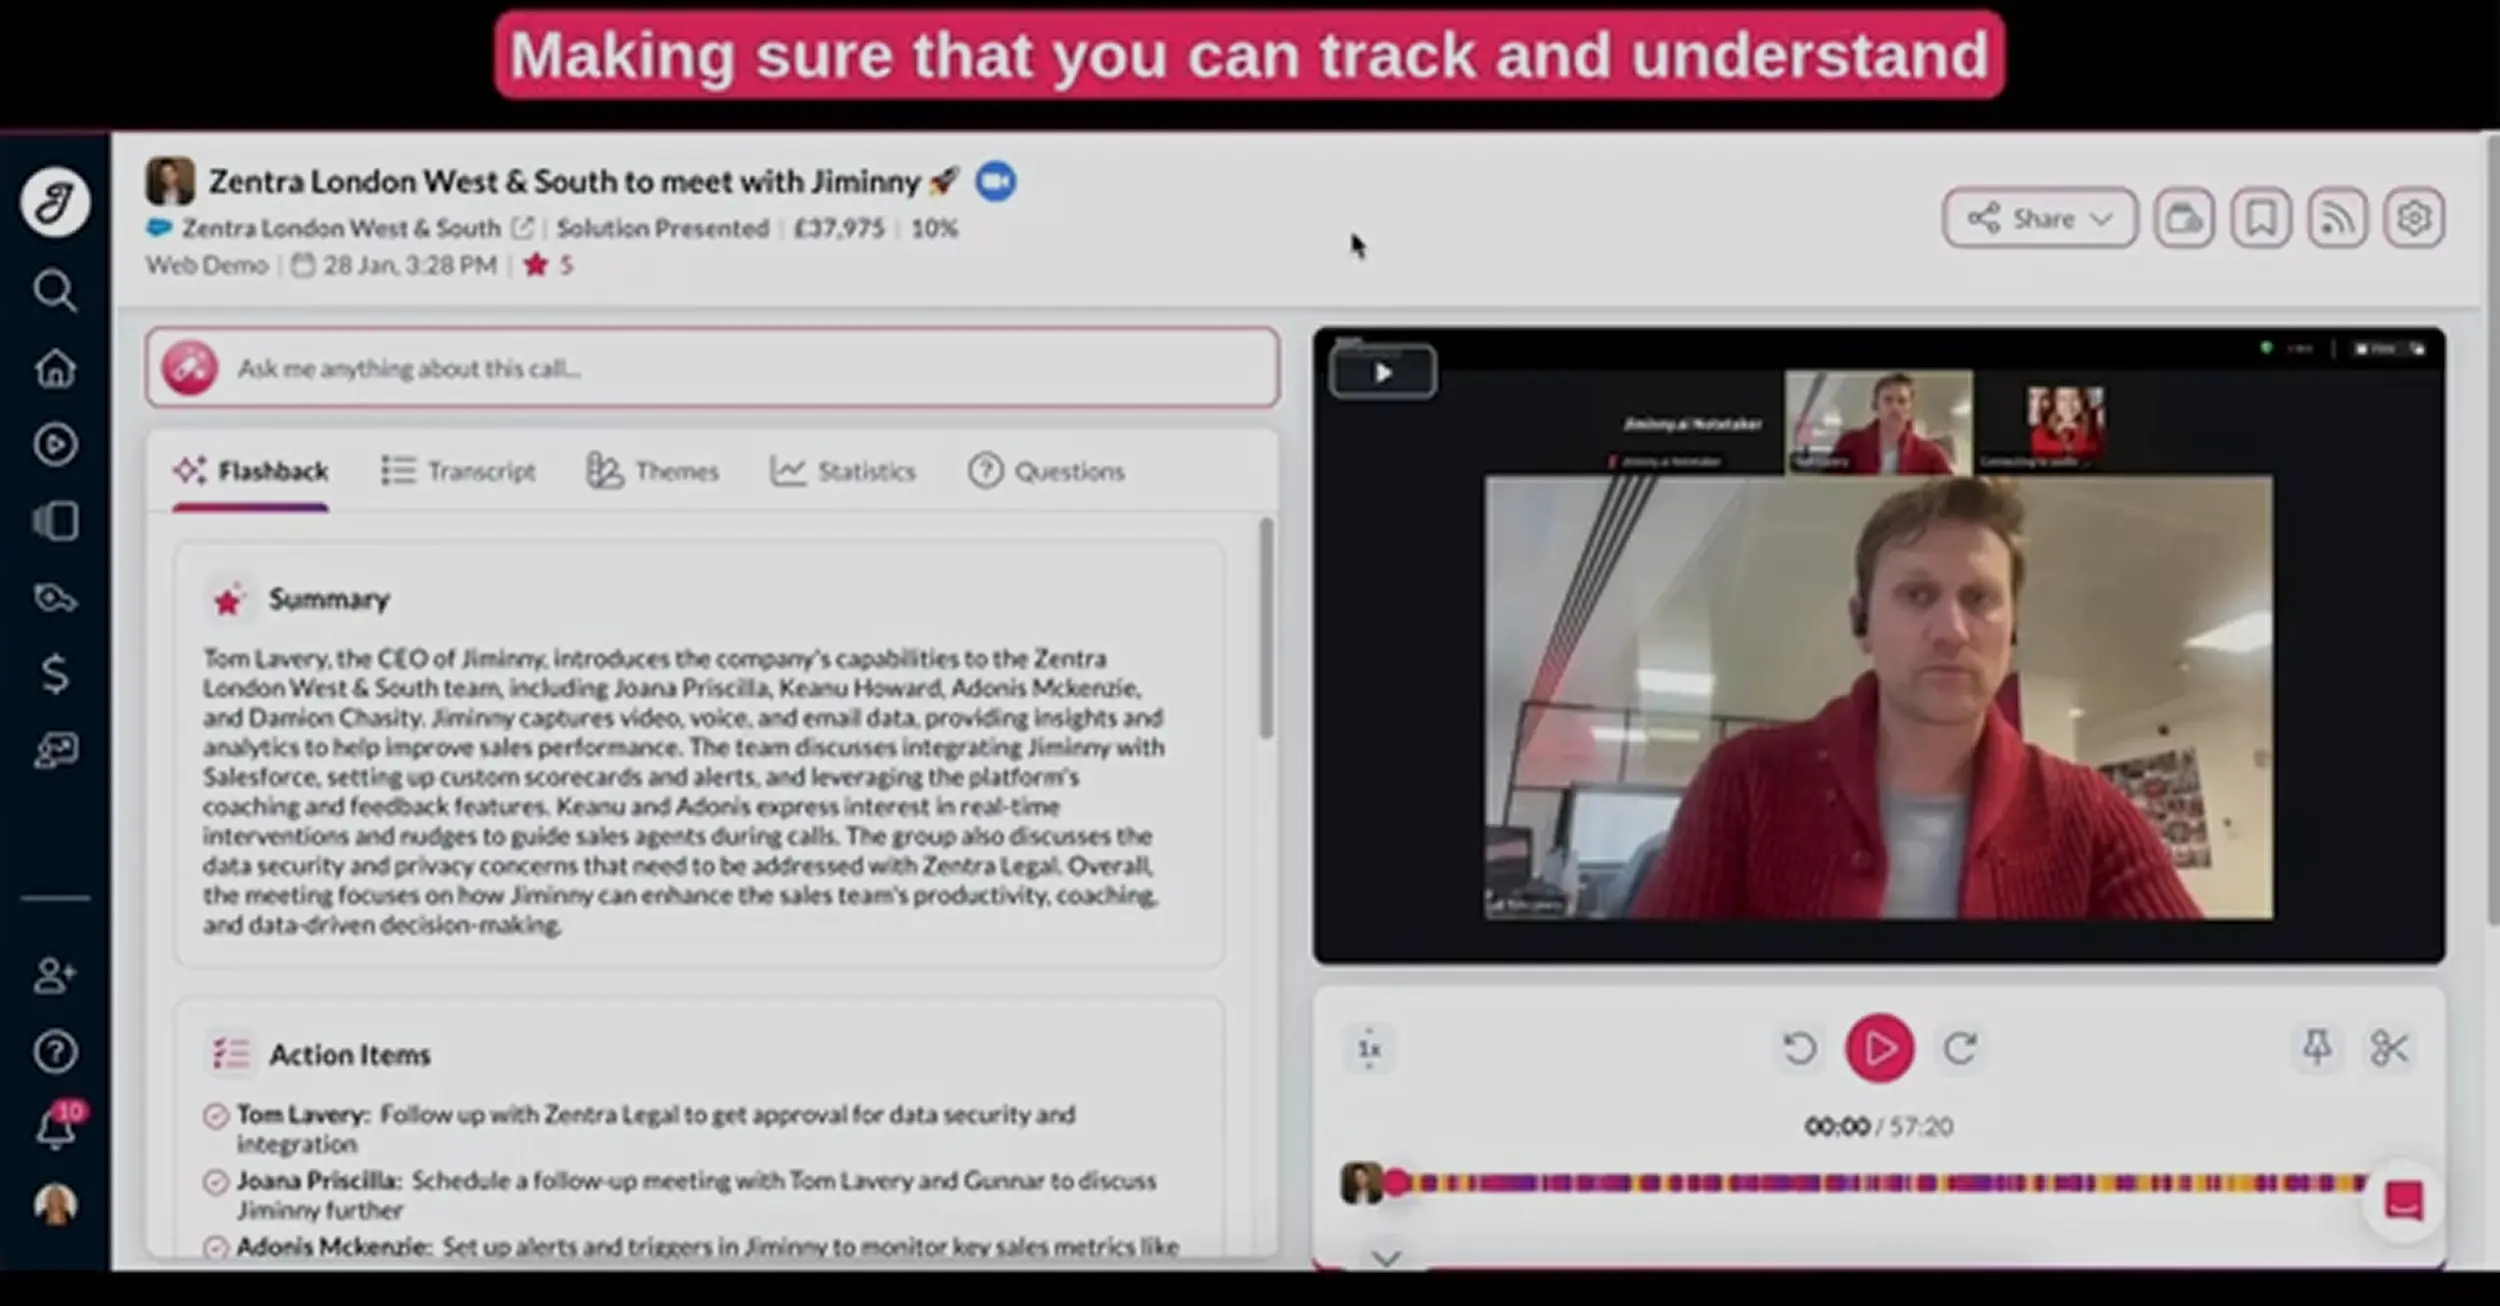
Task: Switch to the Transcript tab
Action: pos(459,471)
